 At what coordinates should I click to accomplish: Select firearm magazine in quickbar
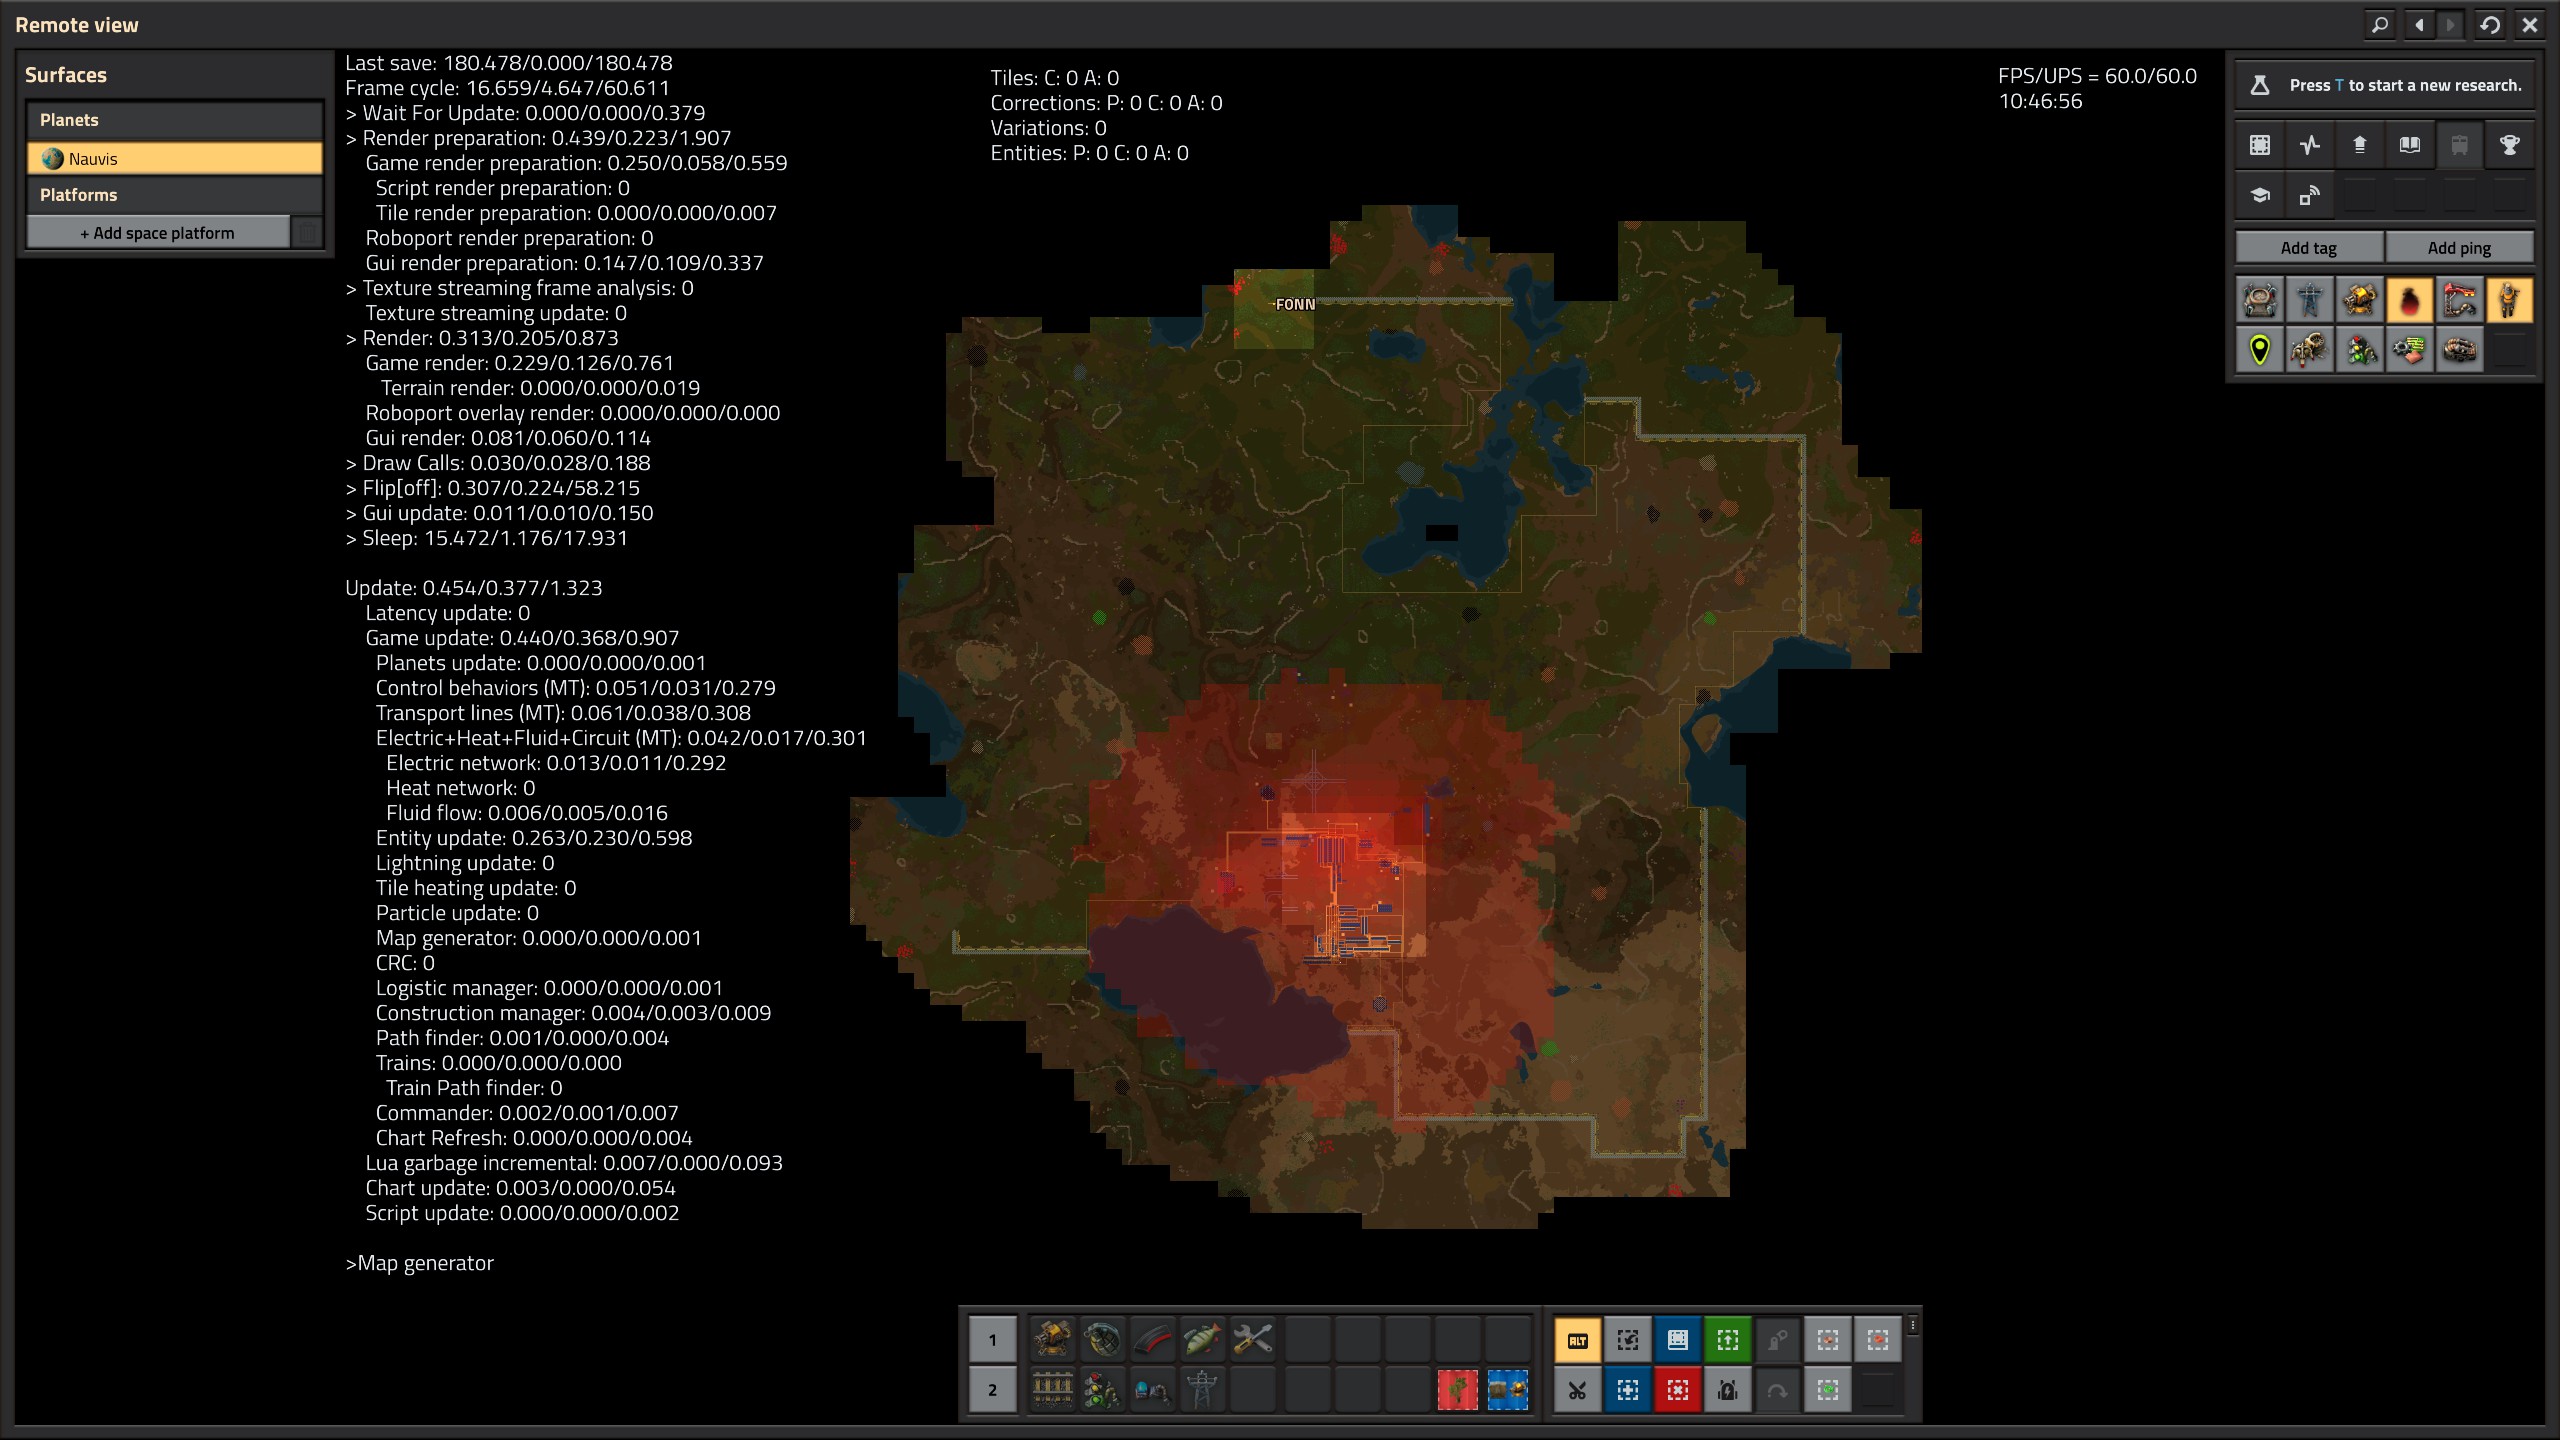[1152, 1338]
